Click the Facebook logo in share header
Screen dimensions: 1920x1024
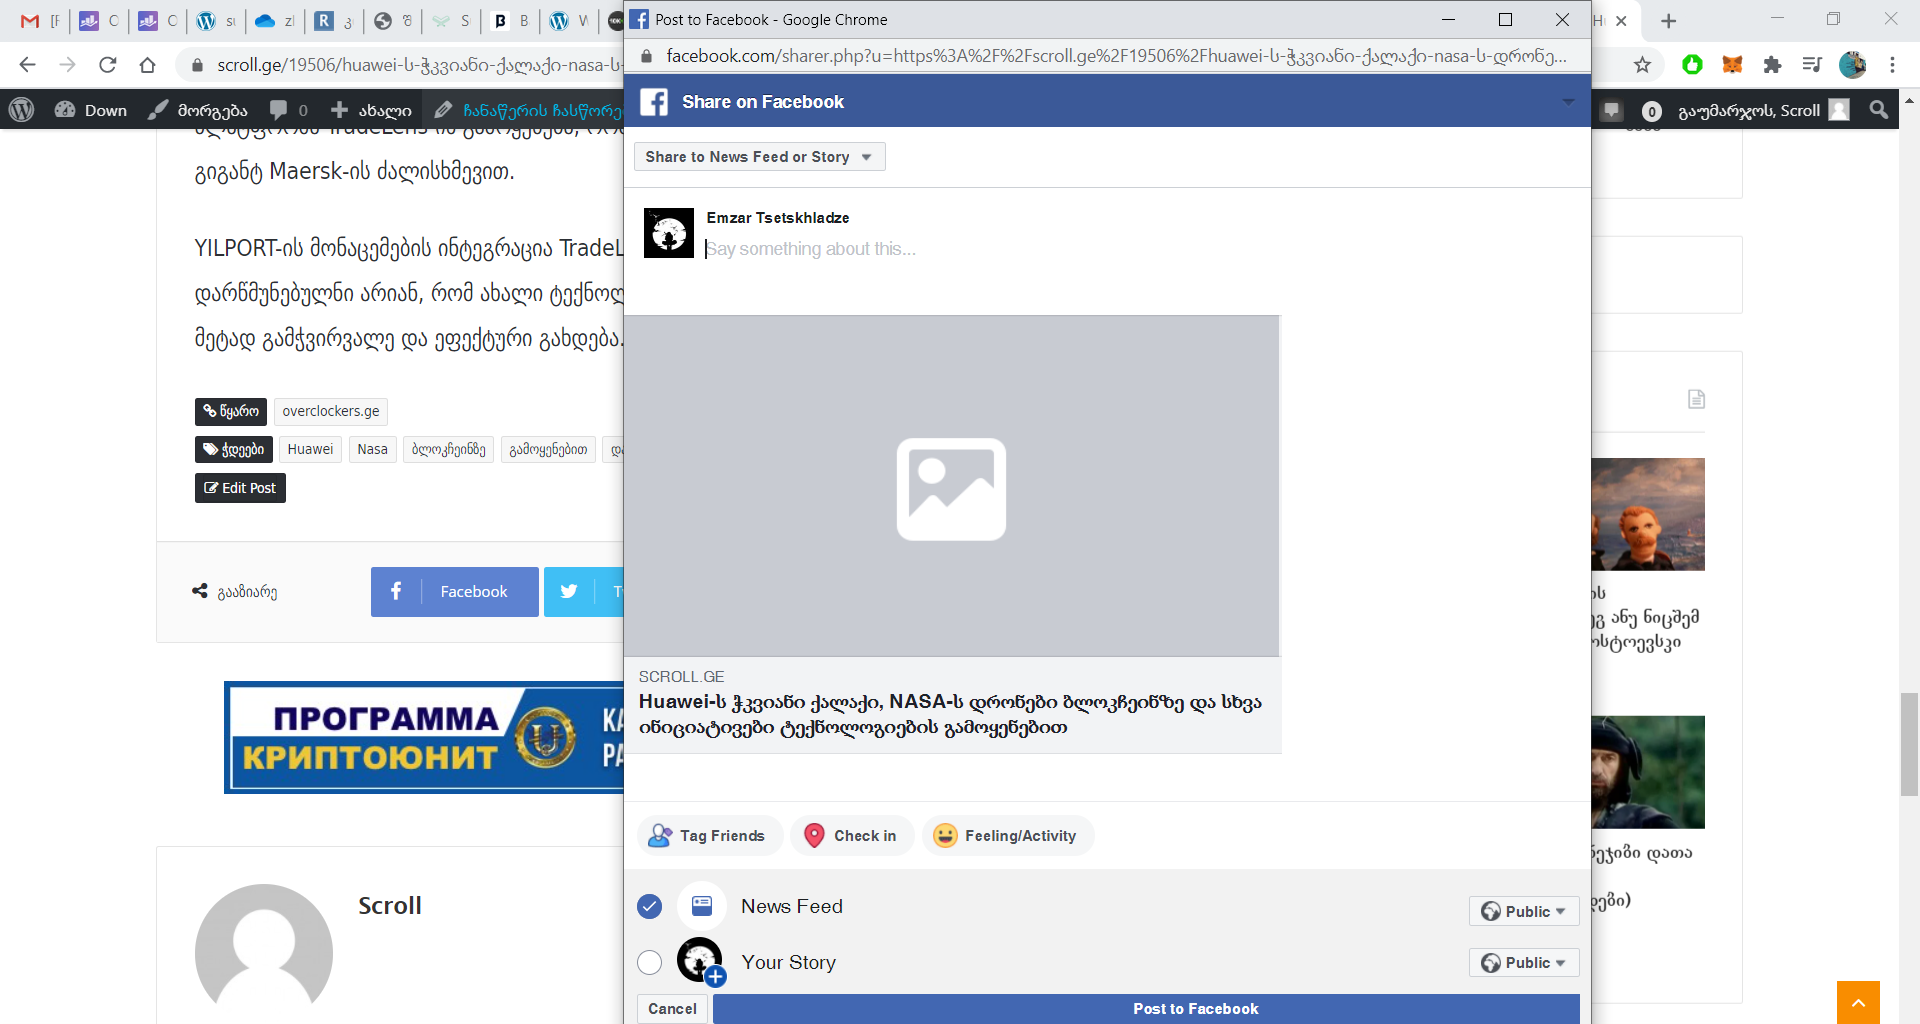654,102
